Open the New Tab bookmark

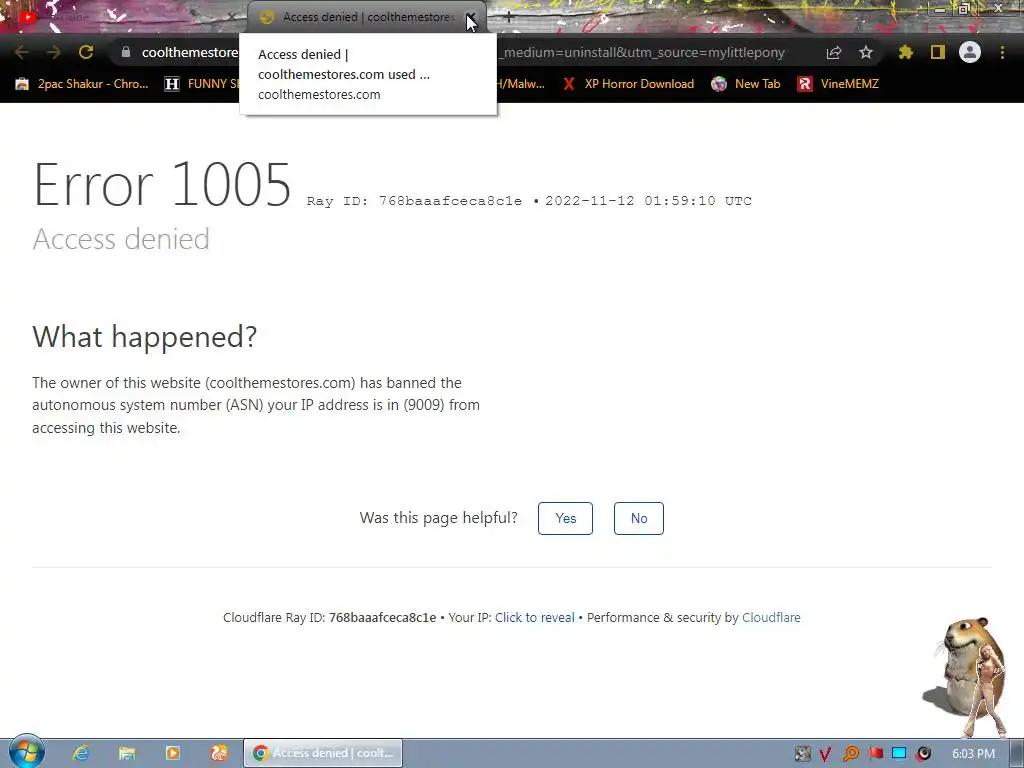pos(746,84)
